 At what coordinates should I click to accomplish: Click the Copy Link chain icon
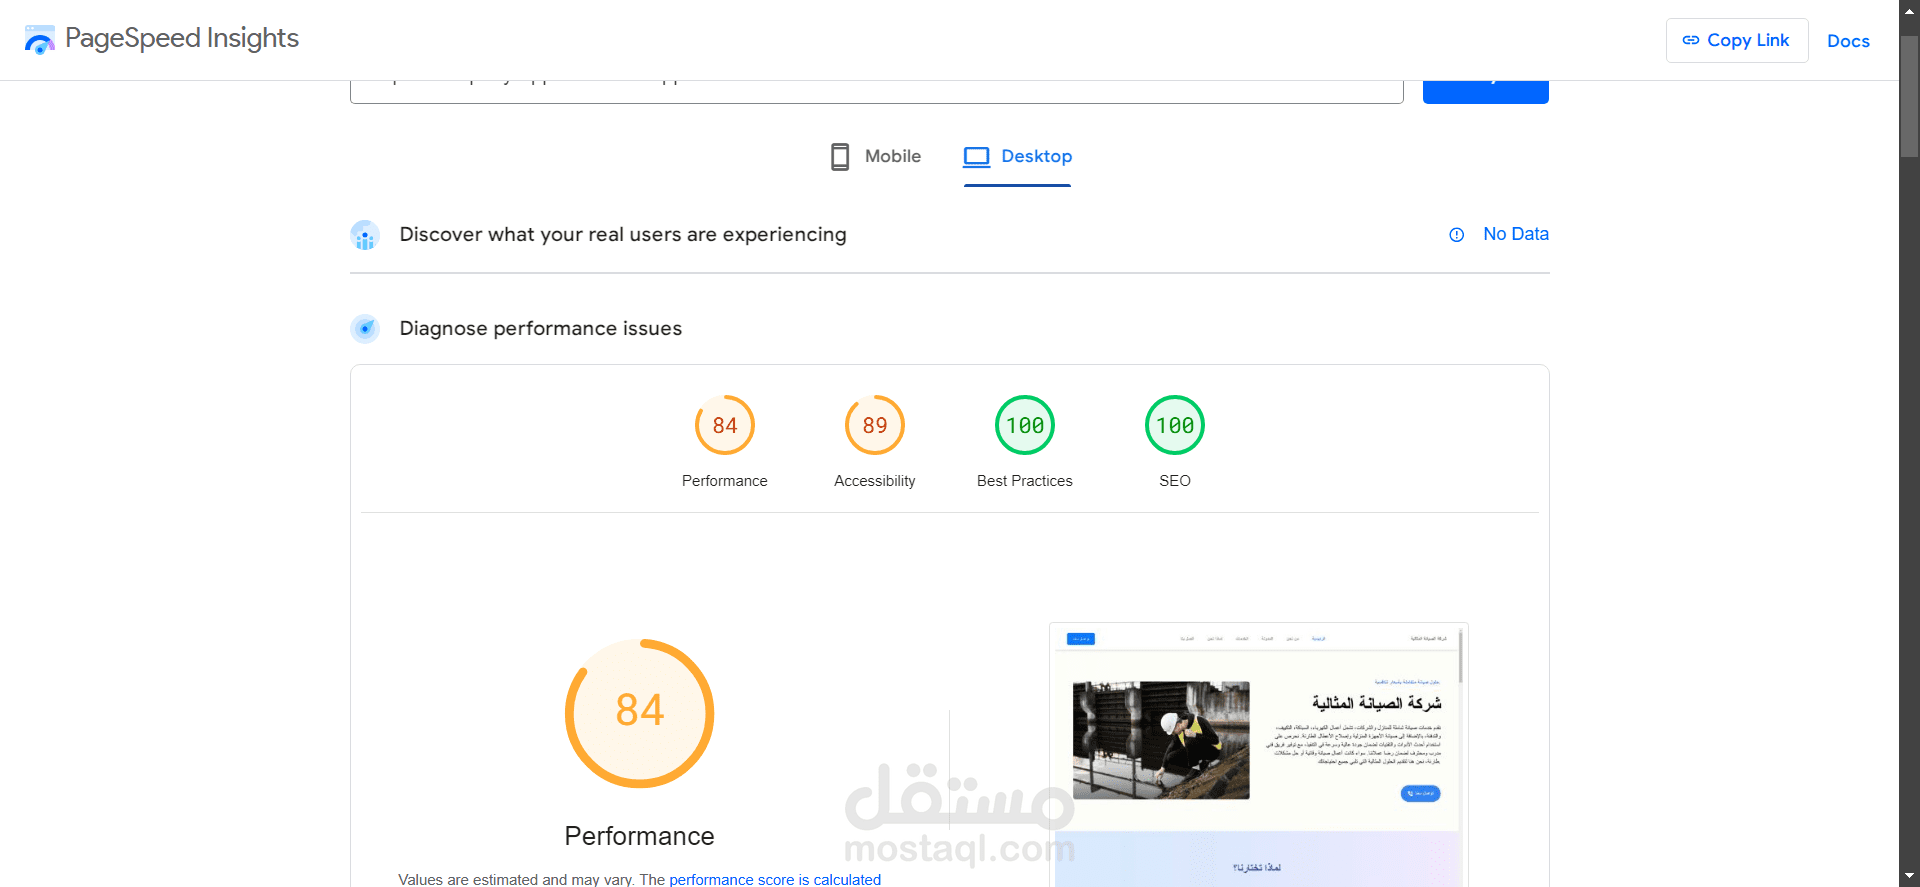[x=1691, y=40]
